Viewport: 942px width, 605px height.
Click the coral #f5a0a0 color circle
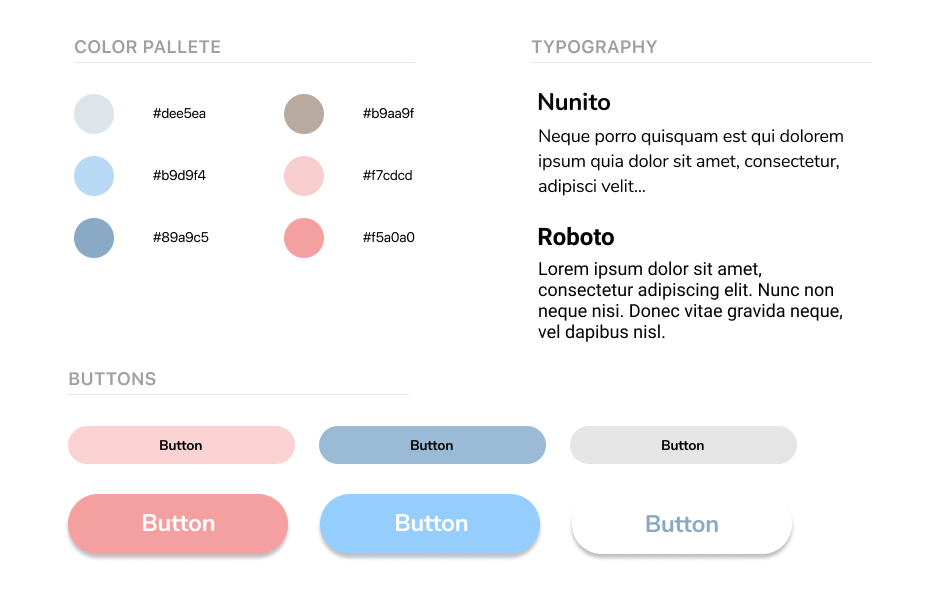[x=304, y=238]
